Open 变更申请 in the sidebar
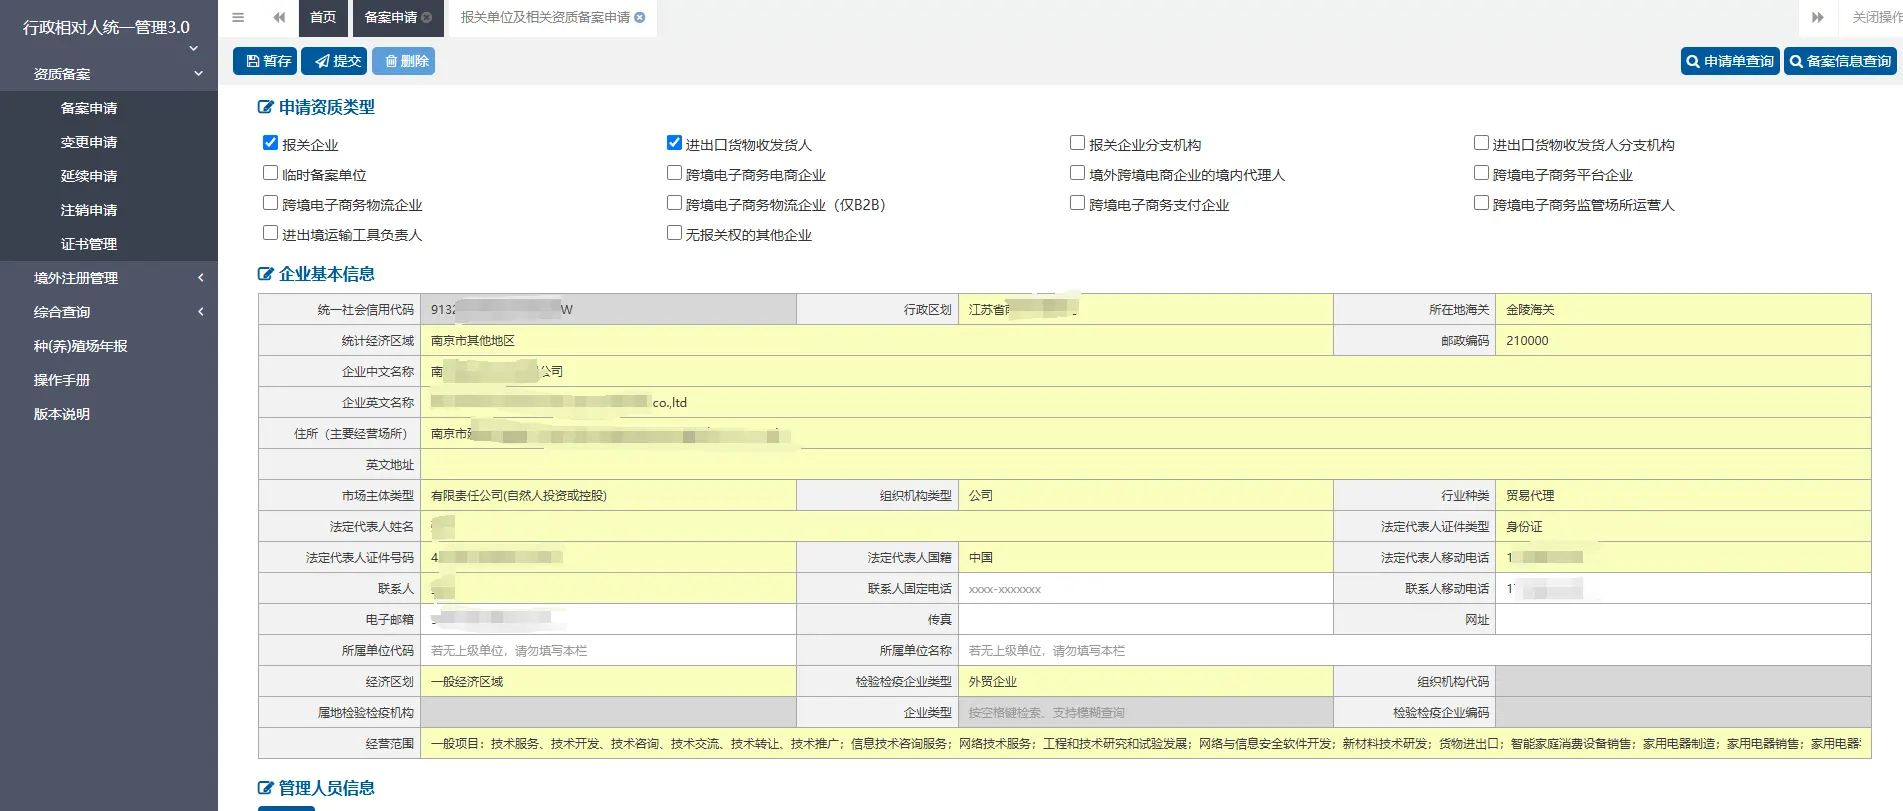Viewport: 1903px width, 811px height. click(89, 142)
